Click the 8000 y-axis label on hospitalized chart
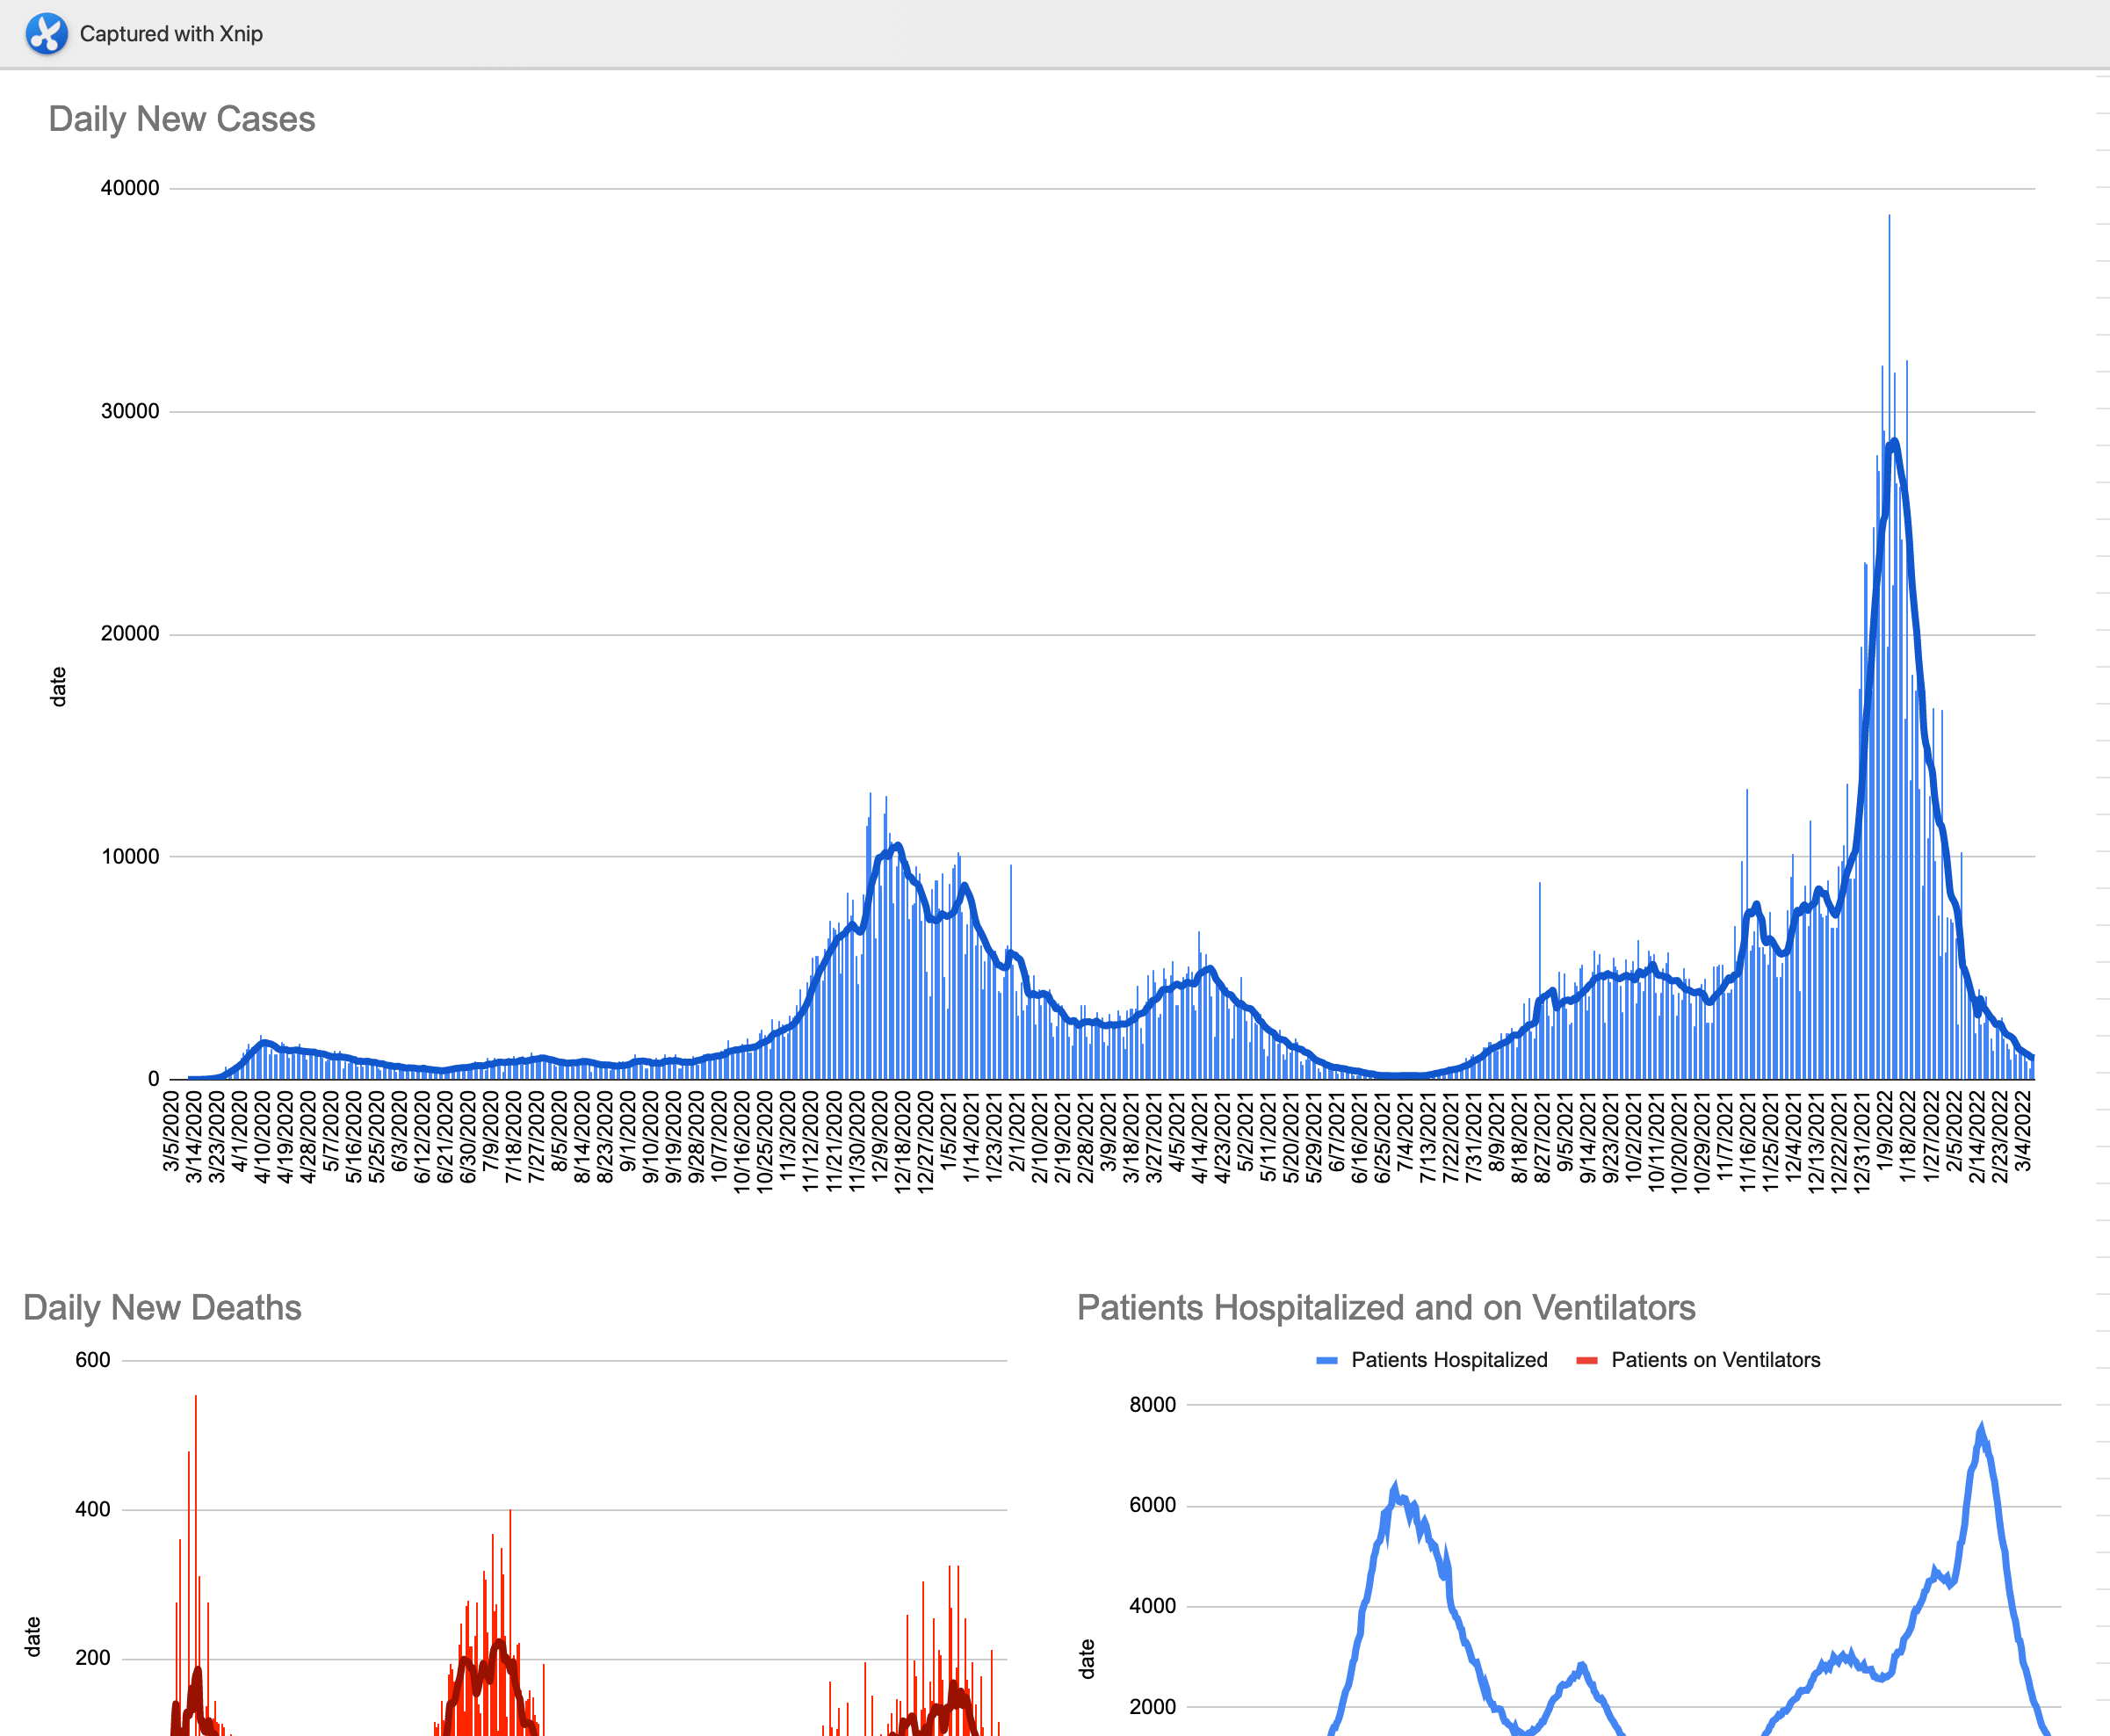2110x1736 pixels. [1152, 1404]
